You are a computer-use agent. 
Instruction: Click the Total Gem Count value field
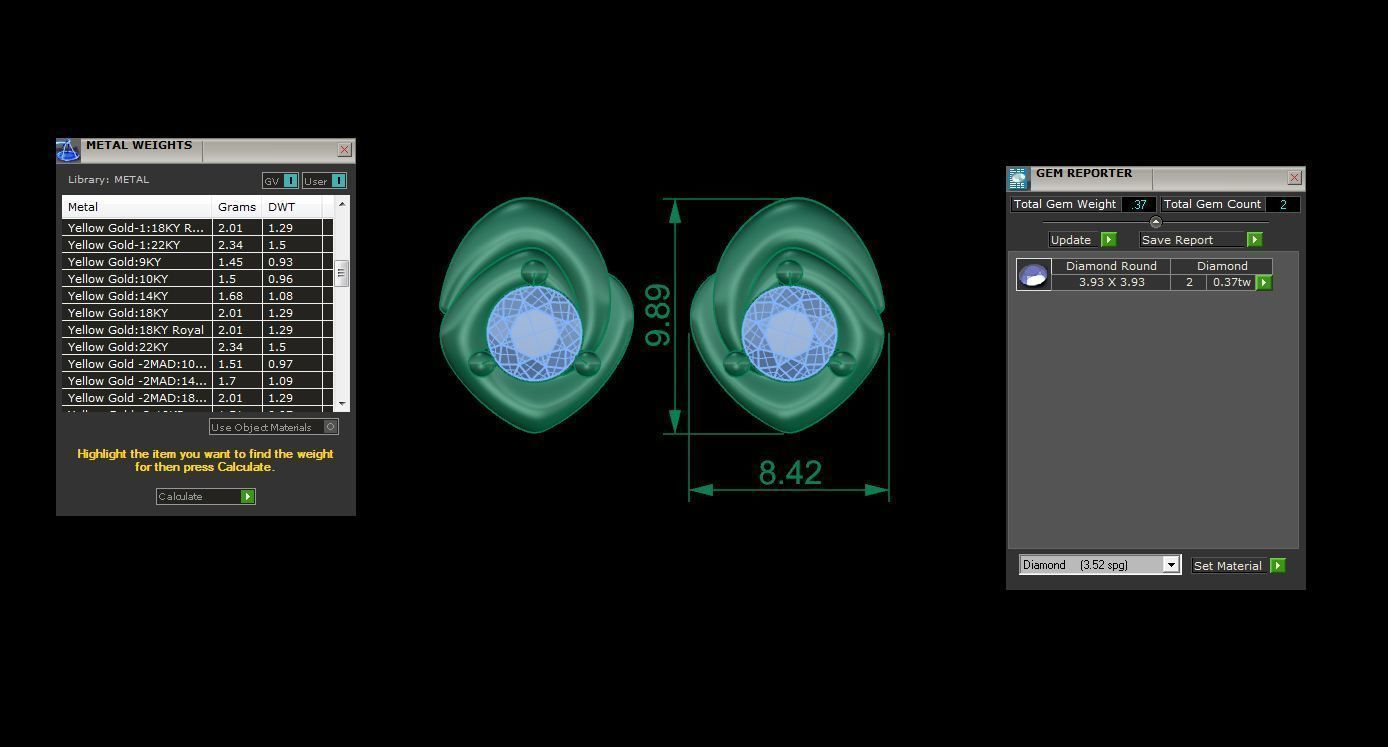pyautogui.click(x=1283, y=204)
